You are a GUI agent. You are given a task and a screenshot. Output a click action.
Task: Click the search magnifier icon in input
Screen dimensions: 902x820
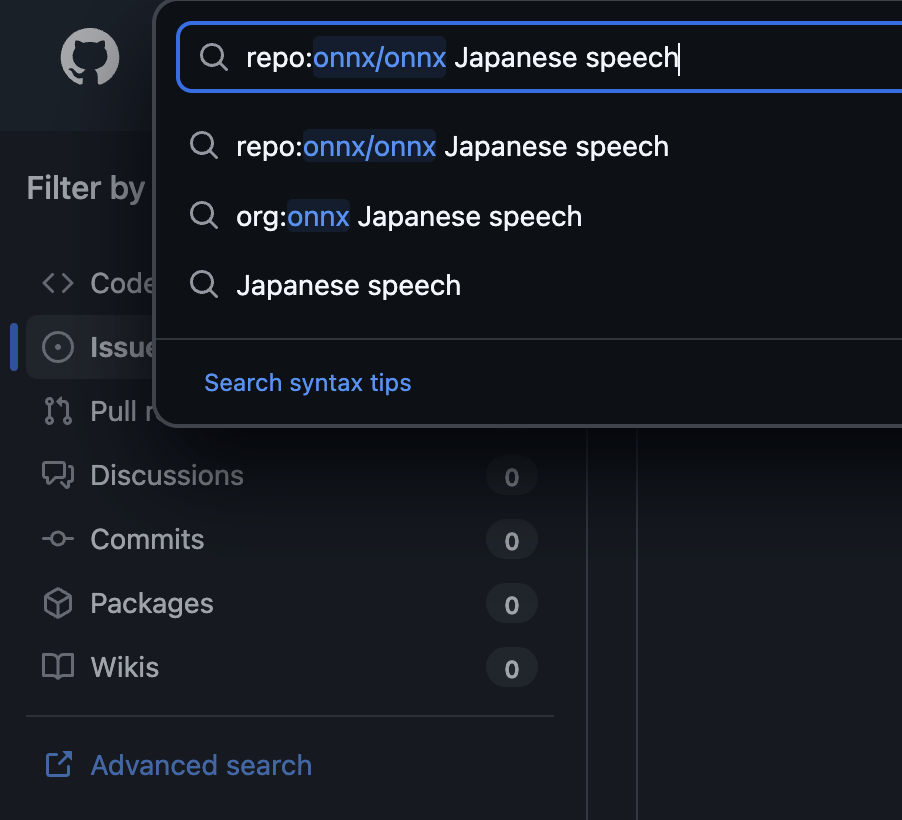(213, 57)
